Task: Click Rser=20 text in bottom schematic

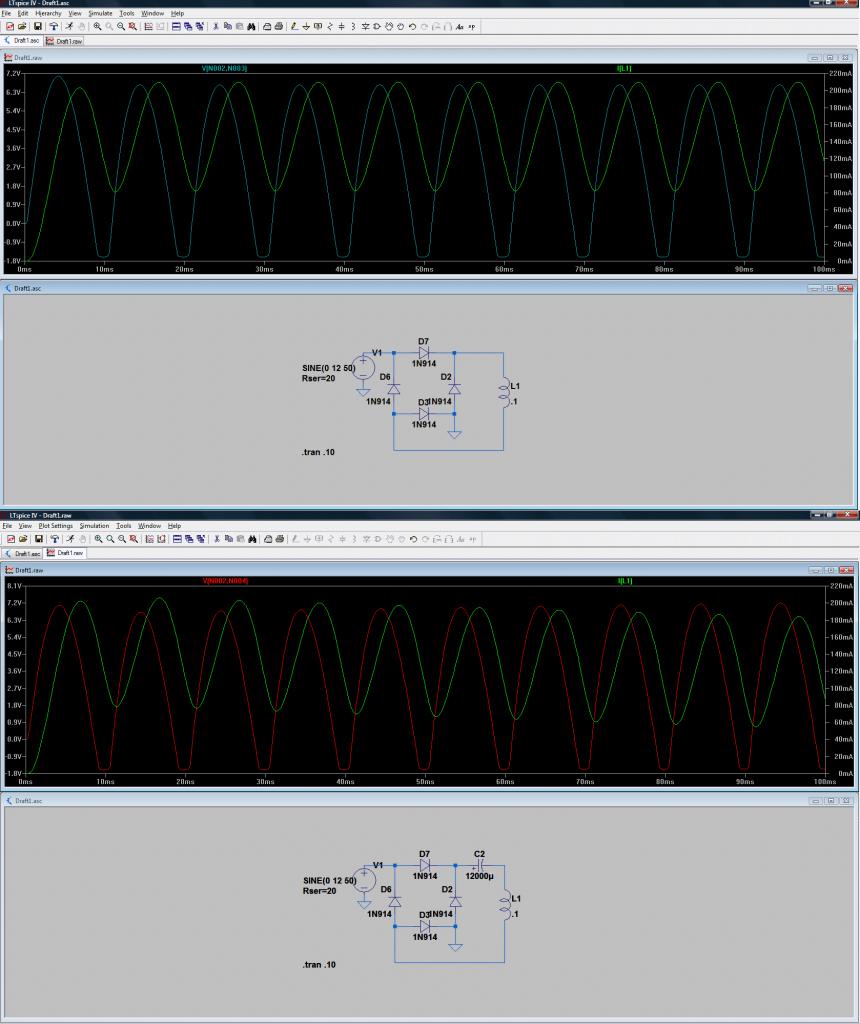Action: click(x=319, y=891)
